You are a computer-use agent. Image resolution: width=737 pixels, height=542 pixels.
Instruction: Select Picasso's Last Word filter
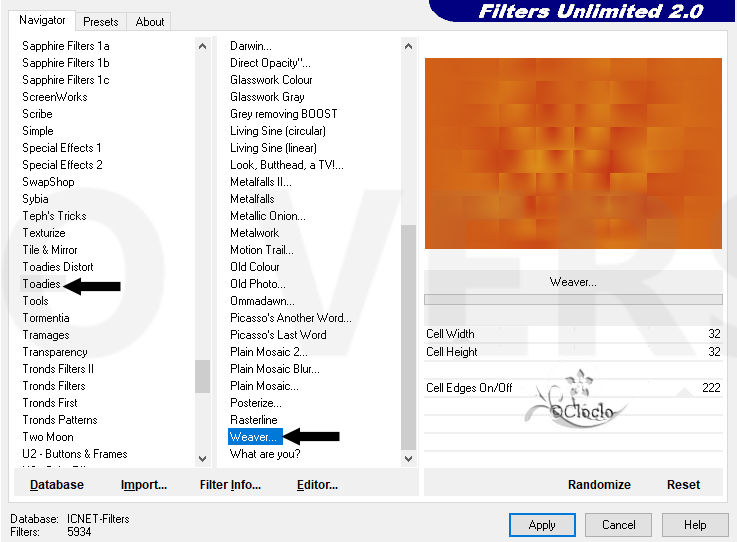tap(278, 335)
